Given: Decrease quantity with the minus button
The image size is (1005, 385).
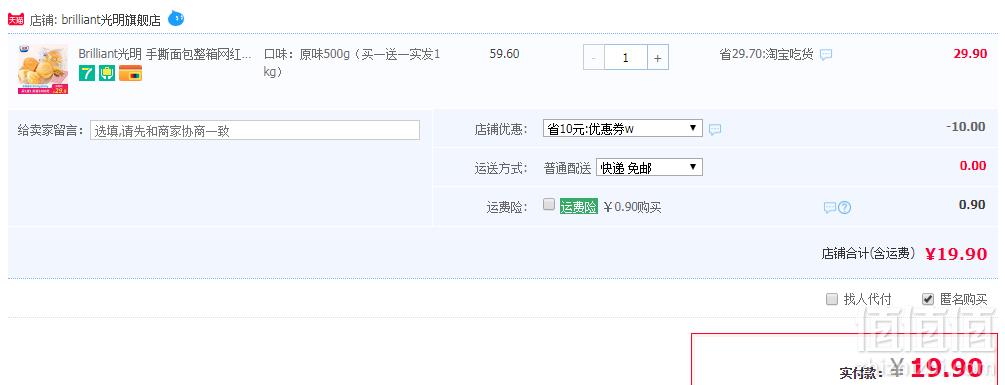Looking at the screenshot, I should pos(594,58).
